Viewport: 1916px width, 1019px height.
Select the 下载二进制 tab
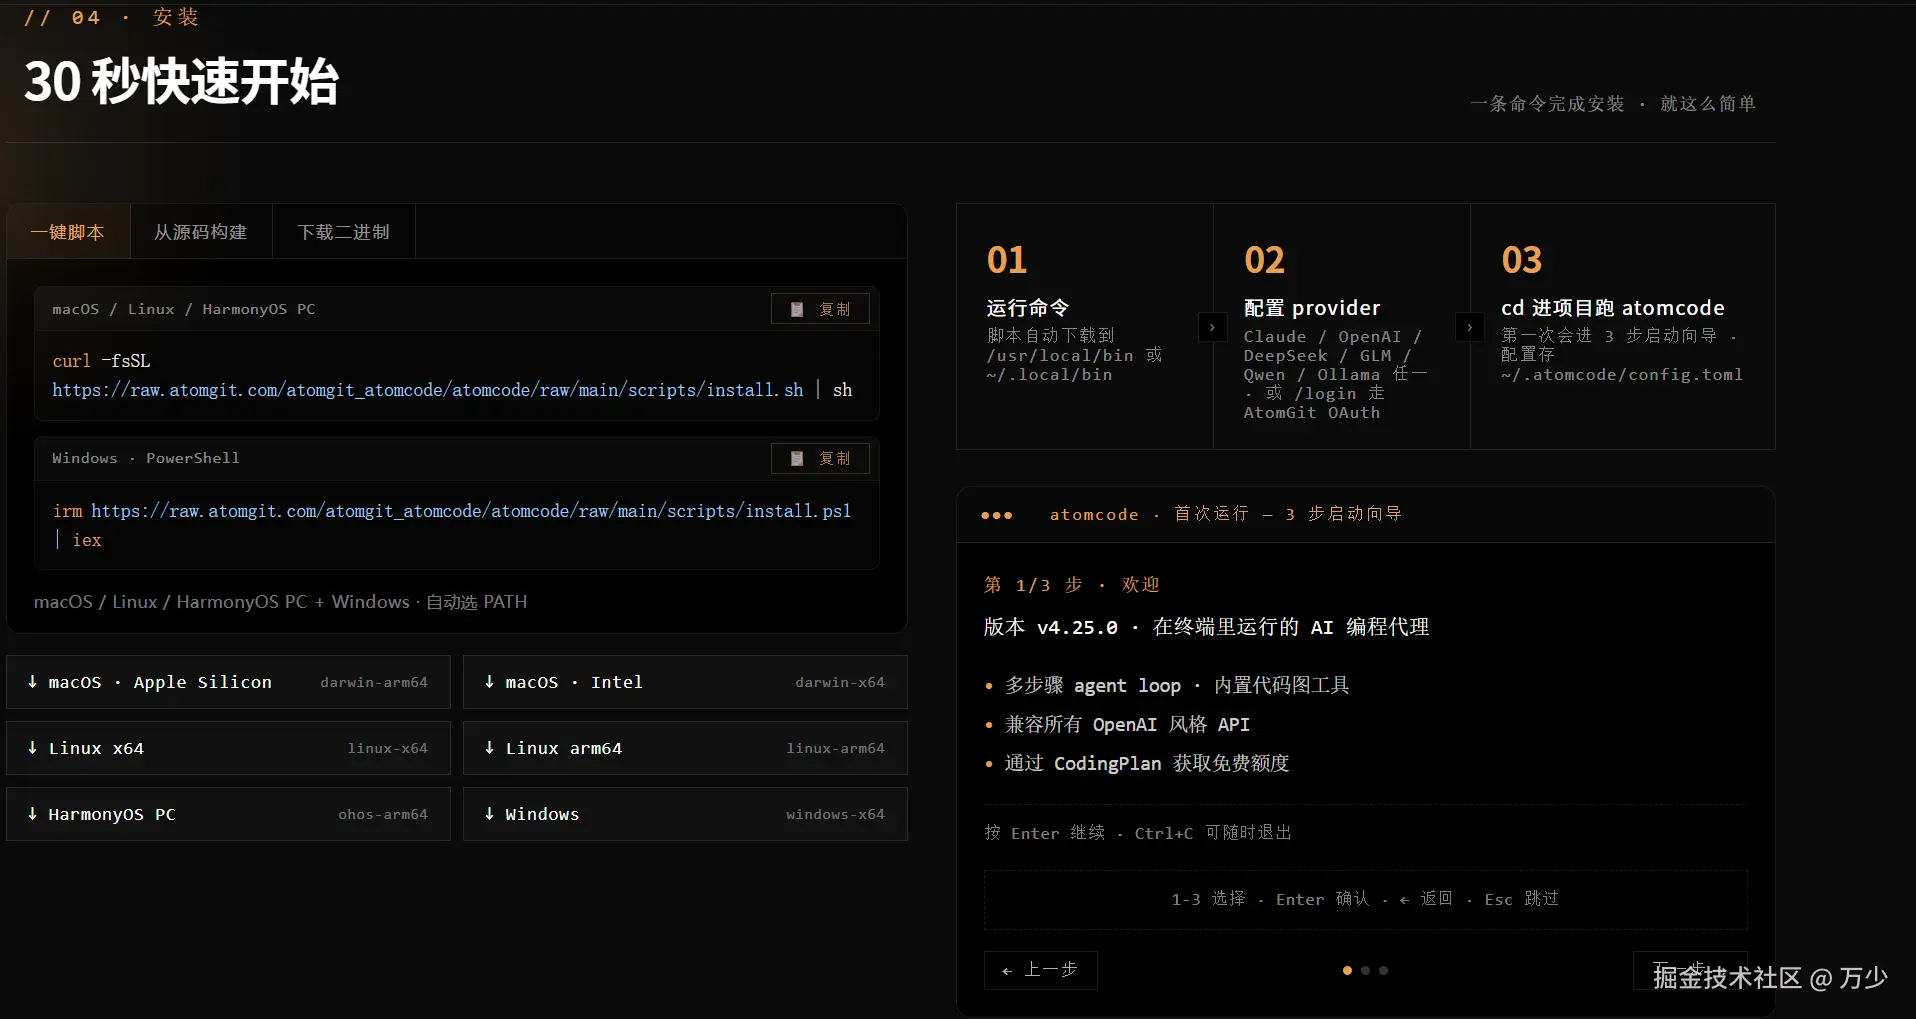pos(343,232)
